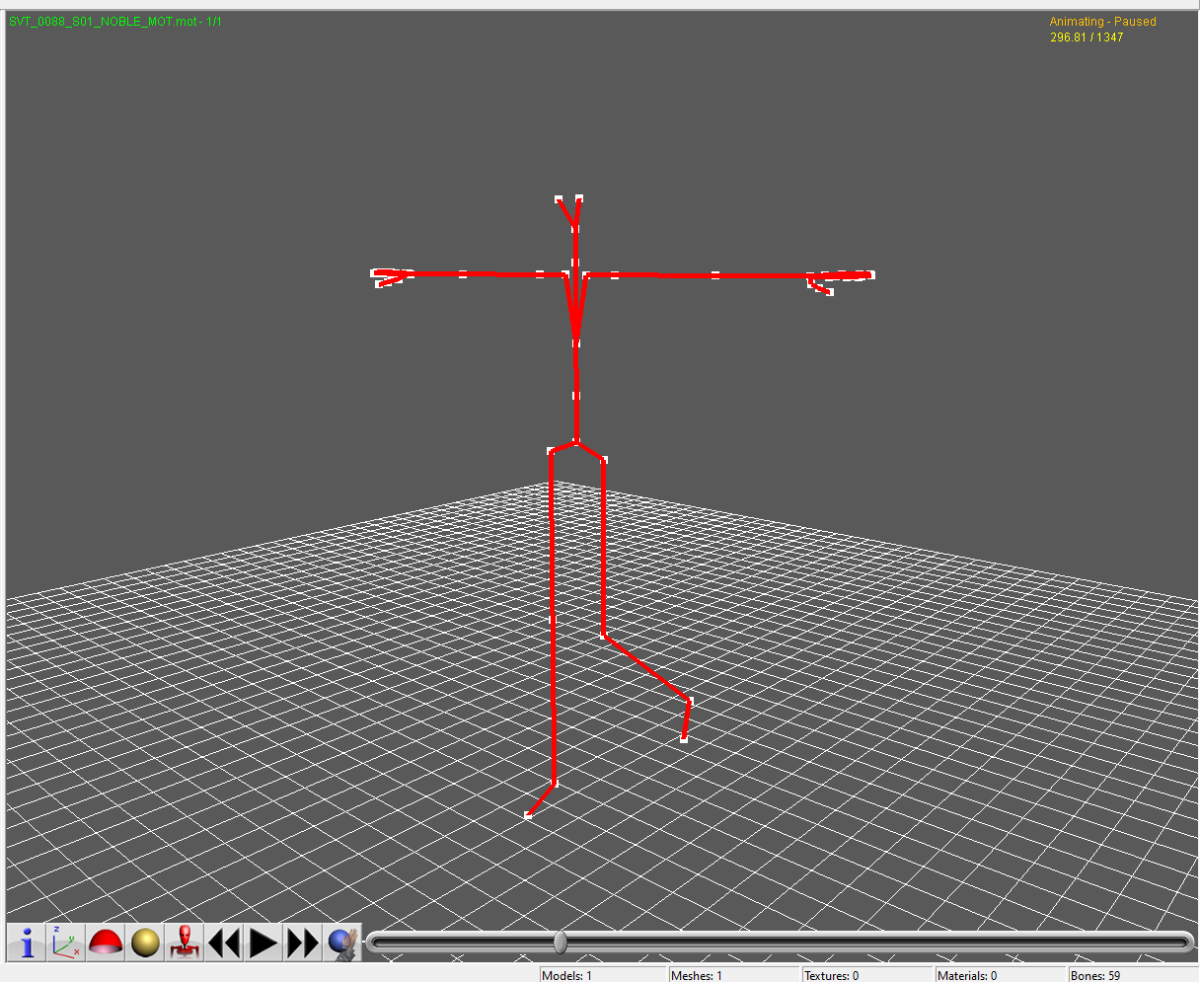The height and width of the screenshot is (982, 1200).
Task: Click the red dome toolbar icon
Action: click(x=106, y=942)
